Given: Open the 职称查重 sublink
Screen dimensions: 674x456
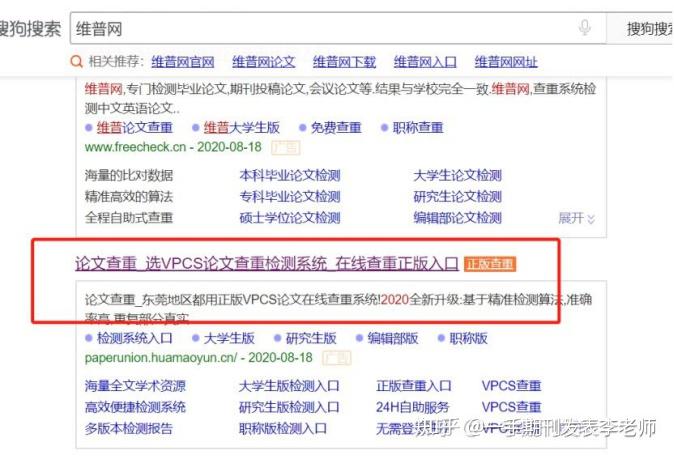Looking at the screenshot, I should 418,127.
